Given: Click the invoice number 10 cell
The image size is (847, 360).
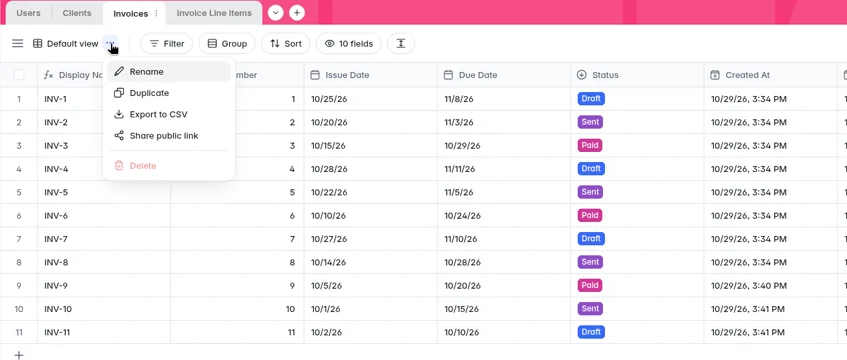Looking at the screenshot, I should (x=237, y=309).
